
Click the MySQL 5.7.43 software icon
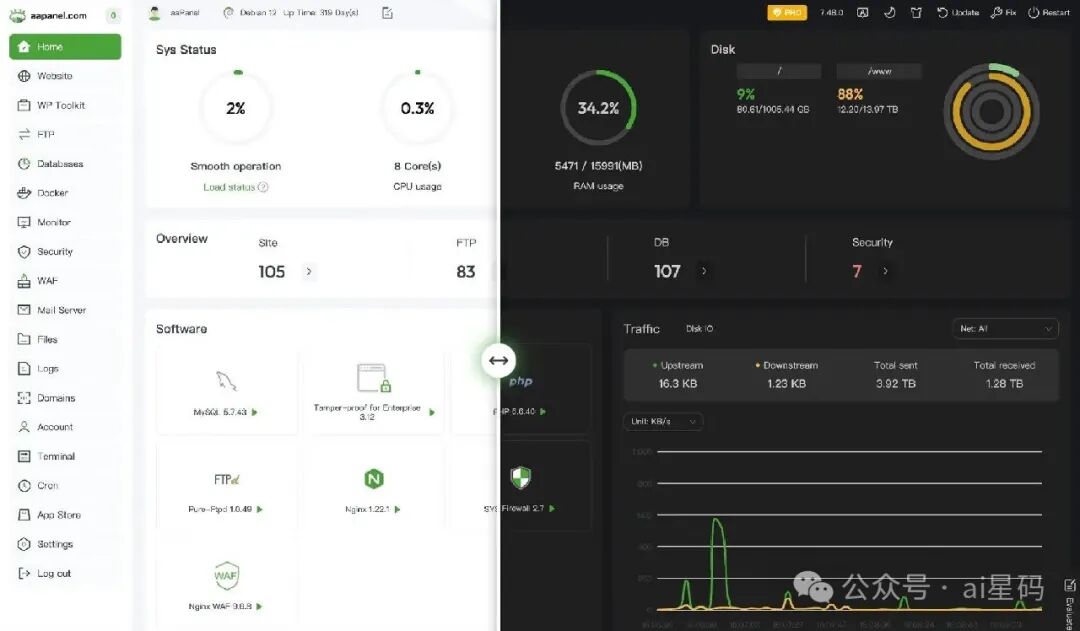click(x=227, y=380)
